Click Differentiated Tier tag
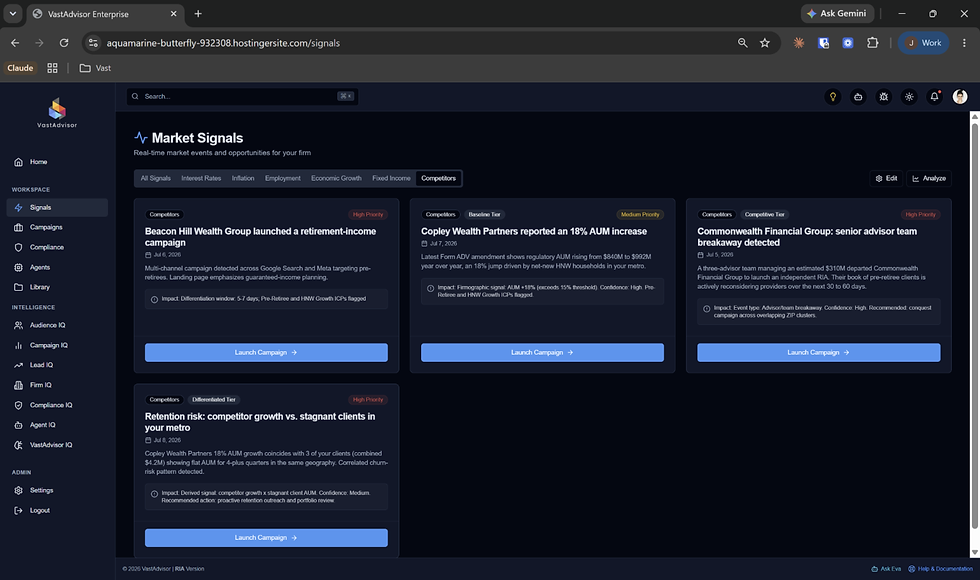Screen dimensions: 980x580 coord(214,399)
